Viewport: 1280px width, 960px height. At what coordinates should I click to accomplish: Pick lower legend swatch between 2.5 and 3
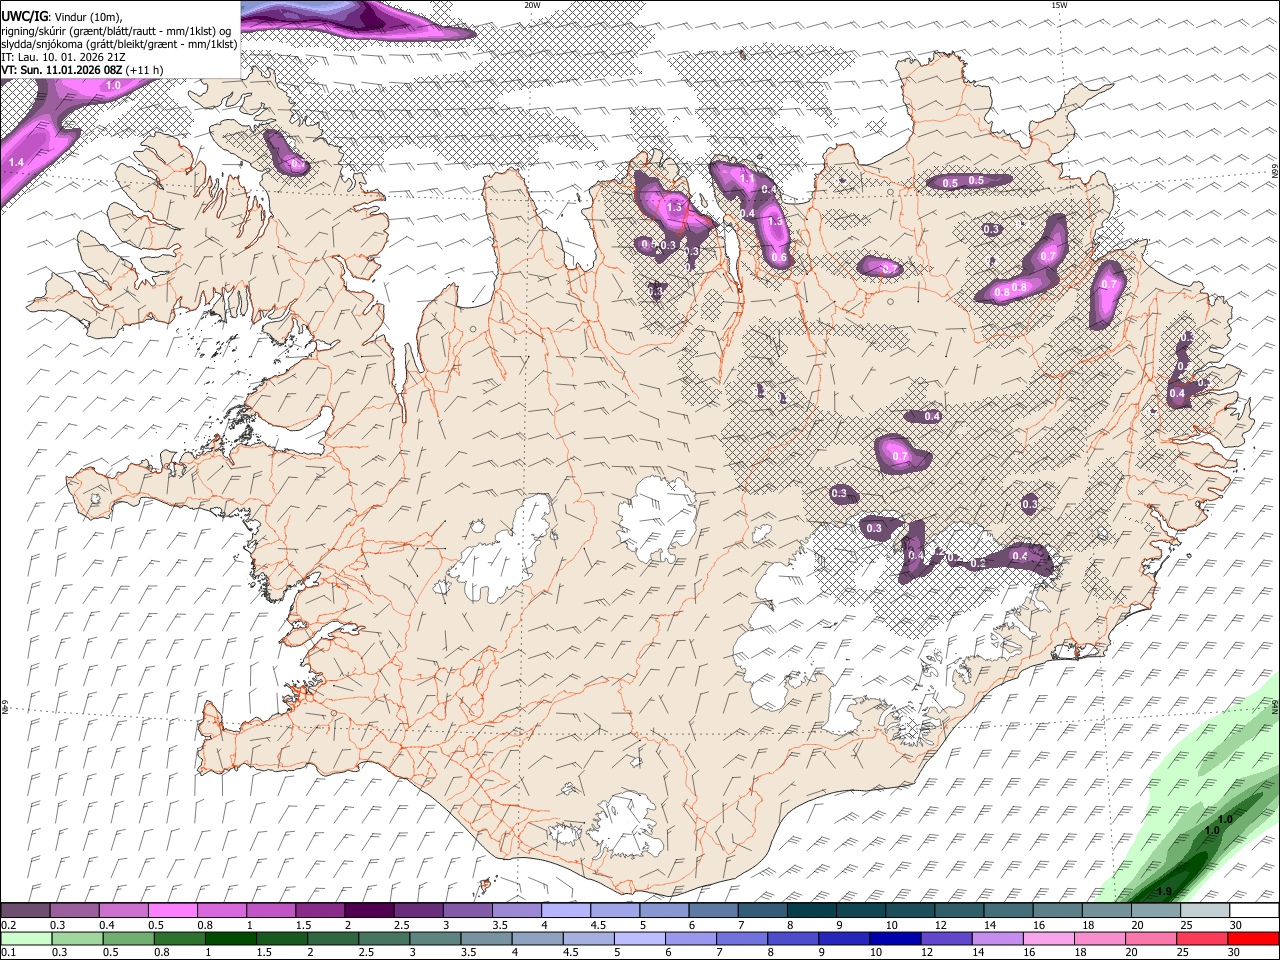[383, 938]
